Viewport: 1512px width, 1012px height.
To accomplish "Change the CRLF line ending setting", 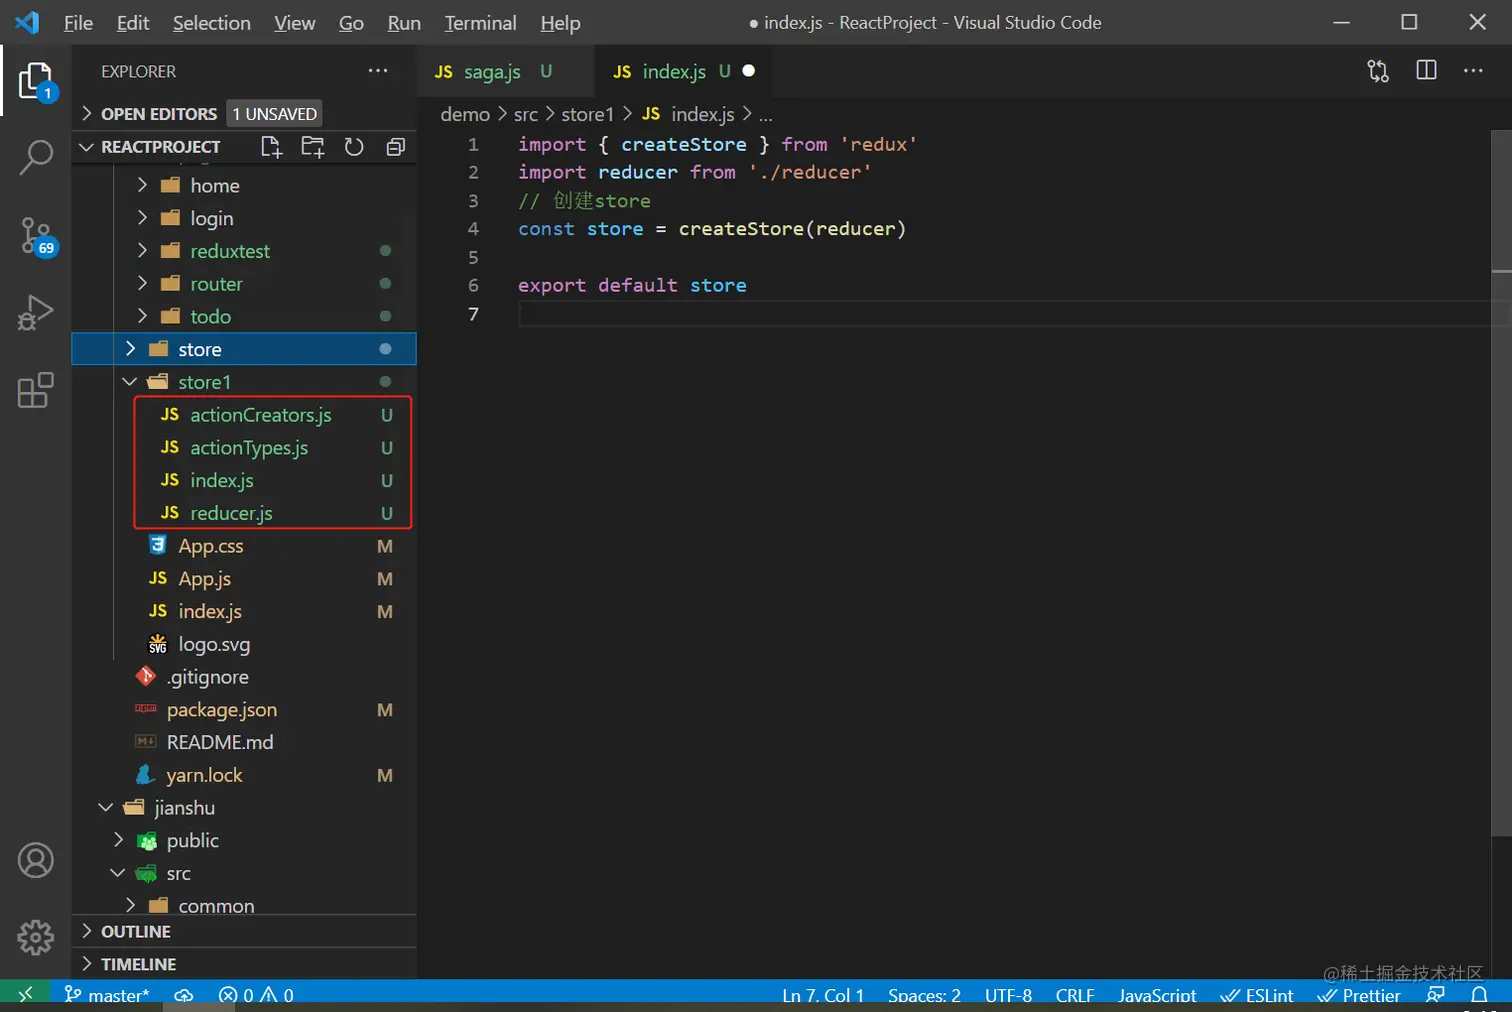I will pos(1074,995).
